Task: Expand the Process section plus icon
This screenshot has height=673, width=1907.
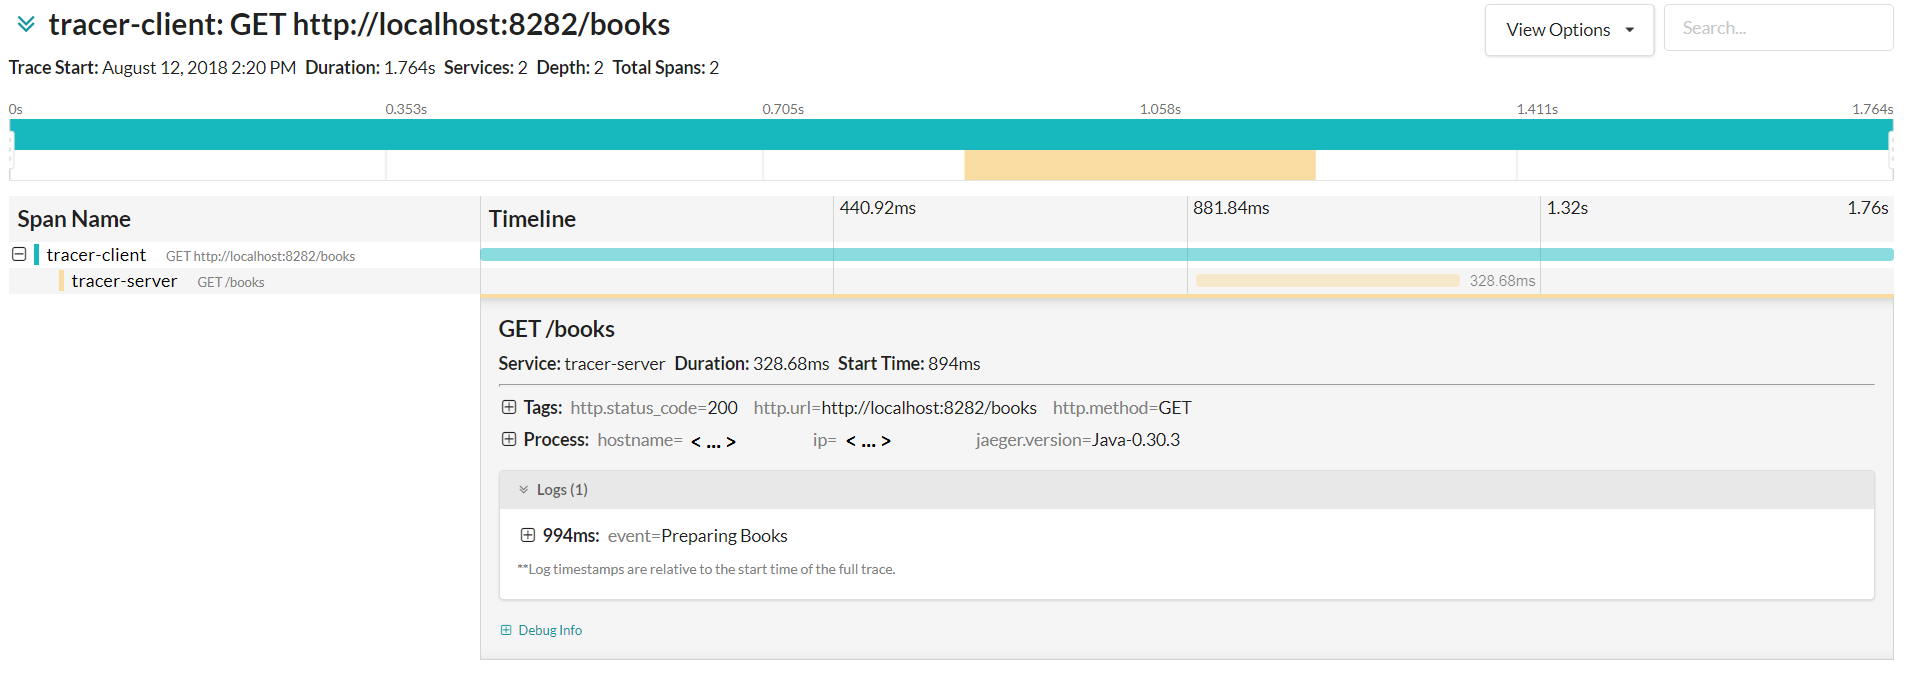Action: 509,439
